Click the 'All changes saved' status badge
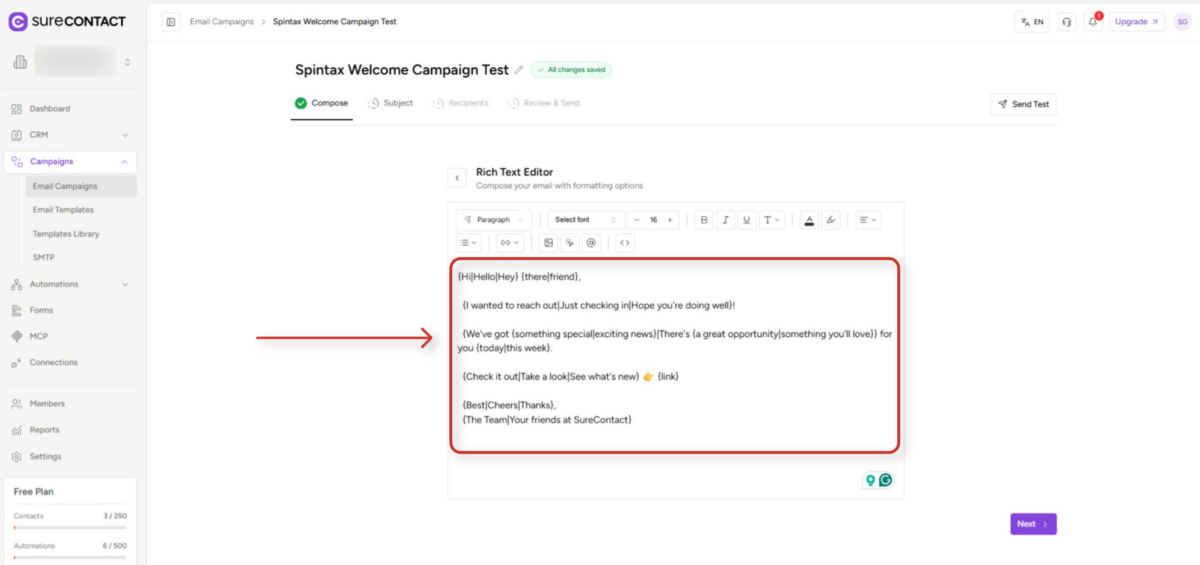This screenshot has width=1200, height=565. (x=571, y=70)
